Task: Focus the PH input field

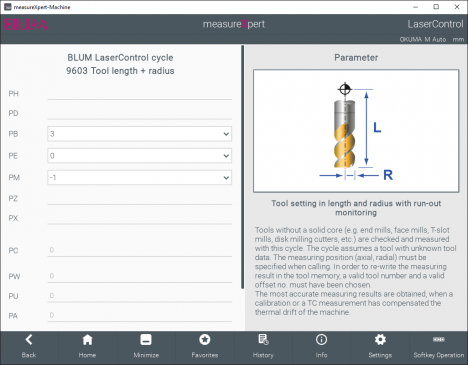Action: coord(139,94)
